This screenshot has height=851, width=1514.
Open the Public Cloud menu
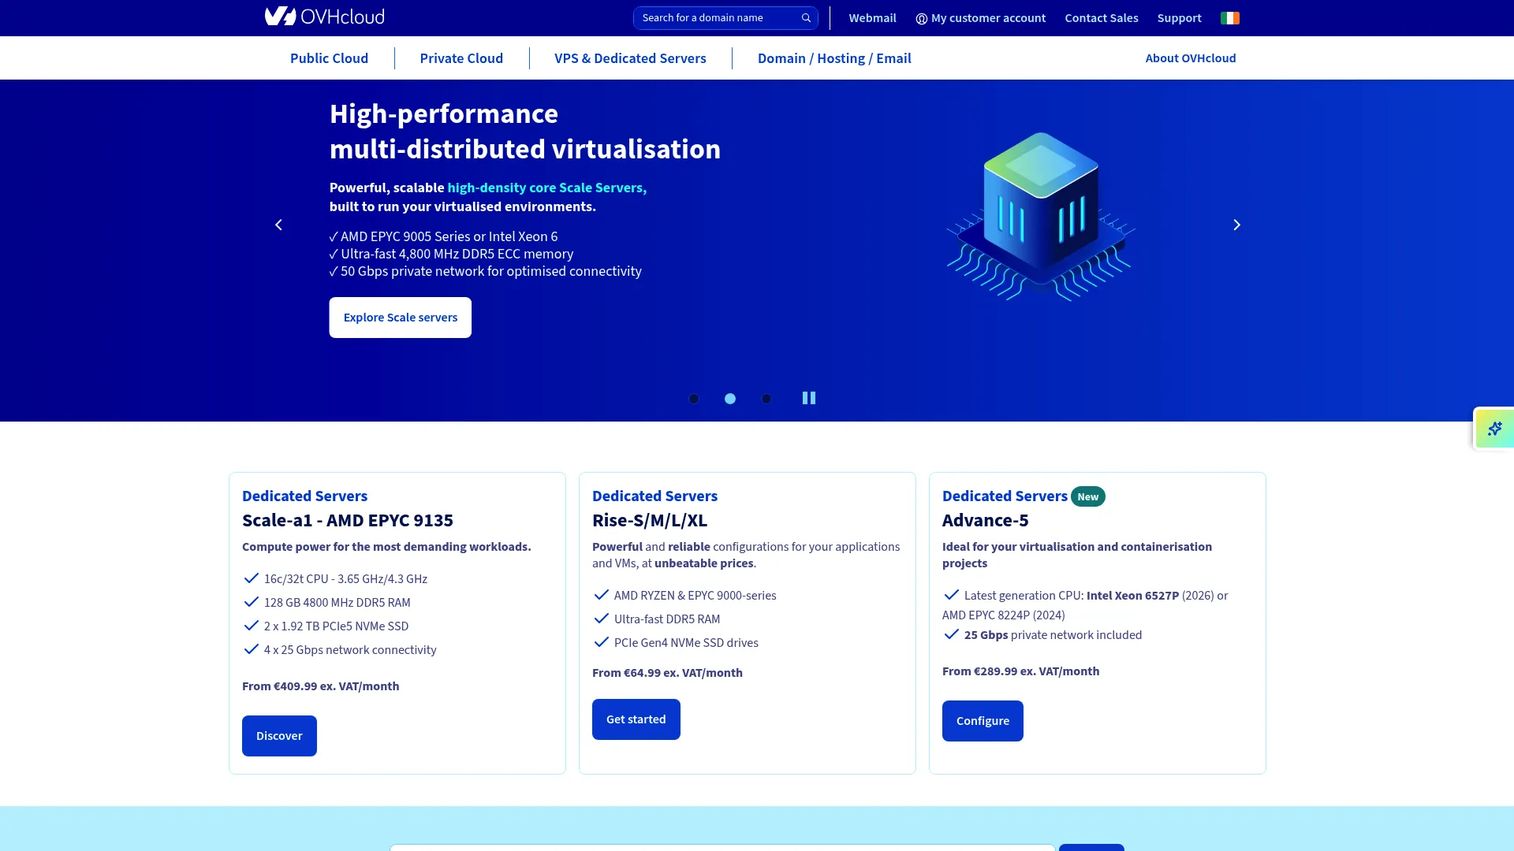pyautogui.click(x=329, y=58)
